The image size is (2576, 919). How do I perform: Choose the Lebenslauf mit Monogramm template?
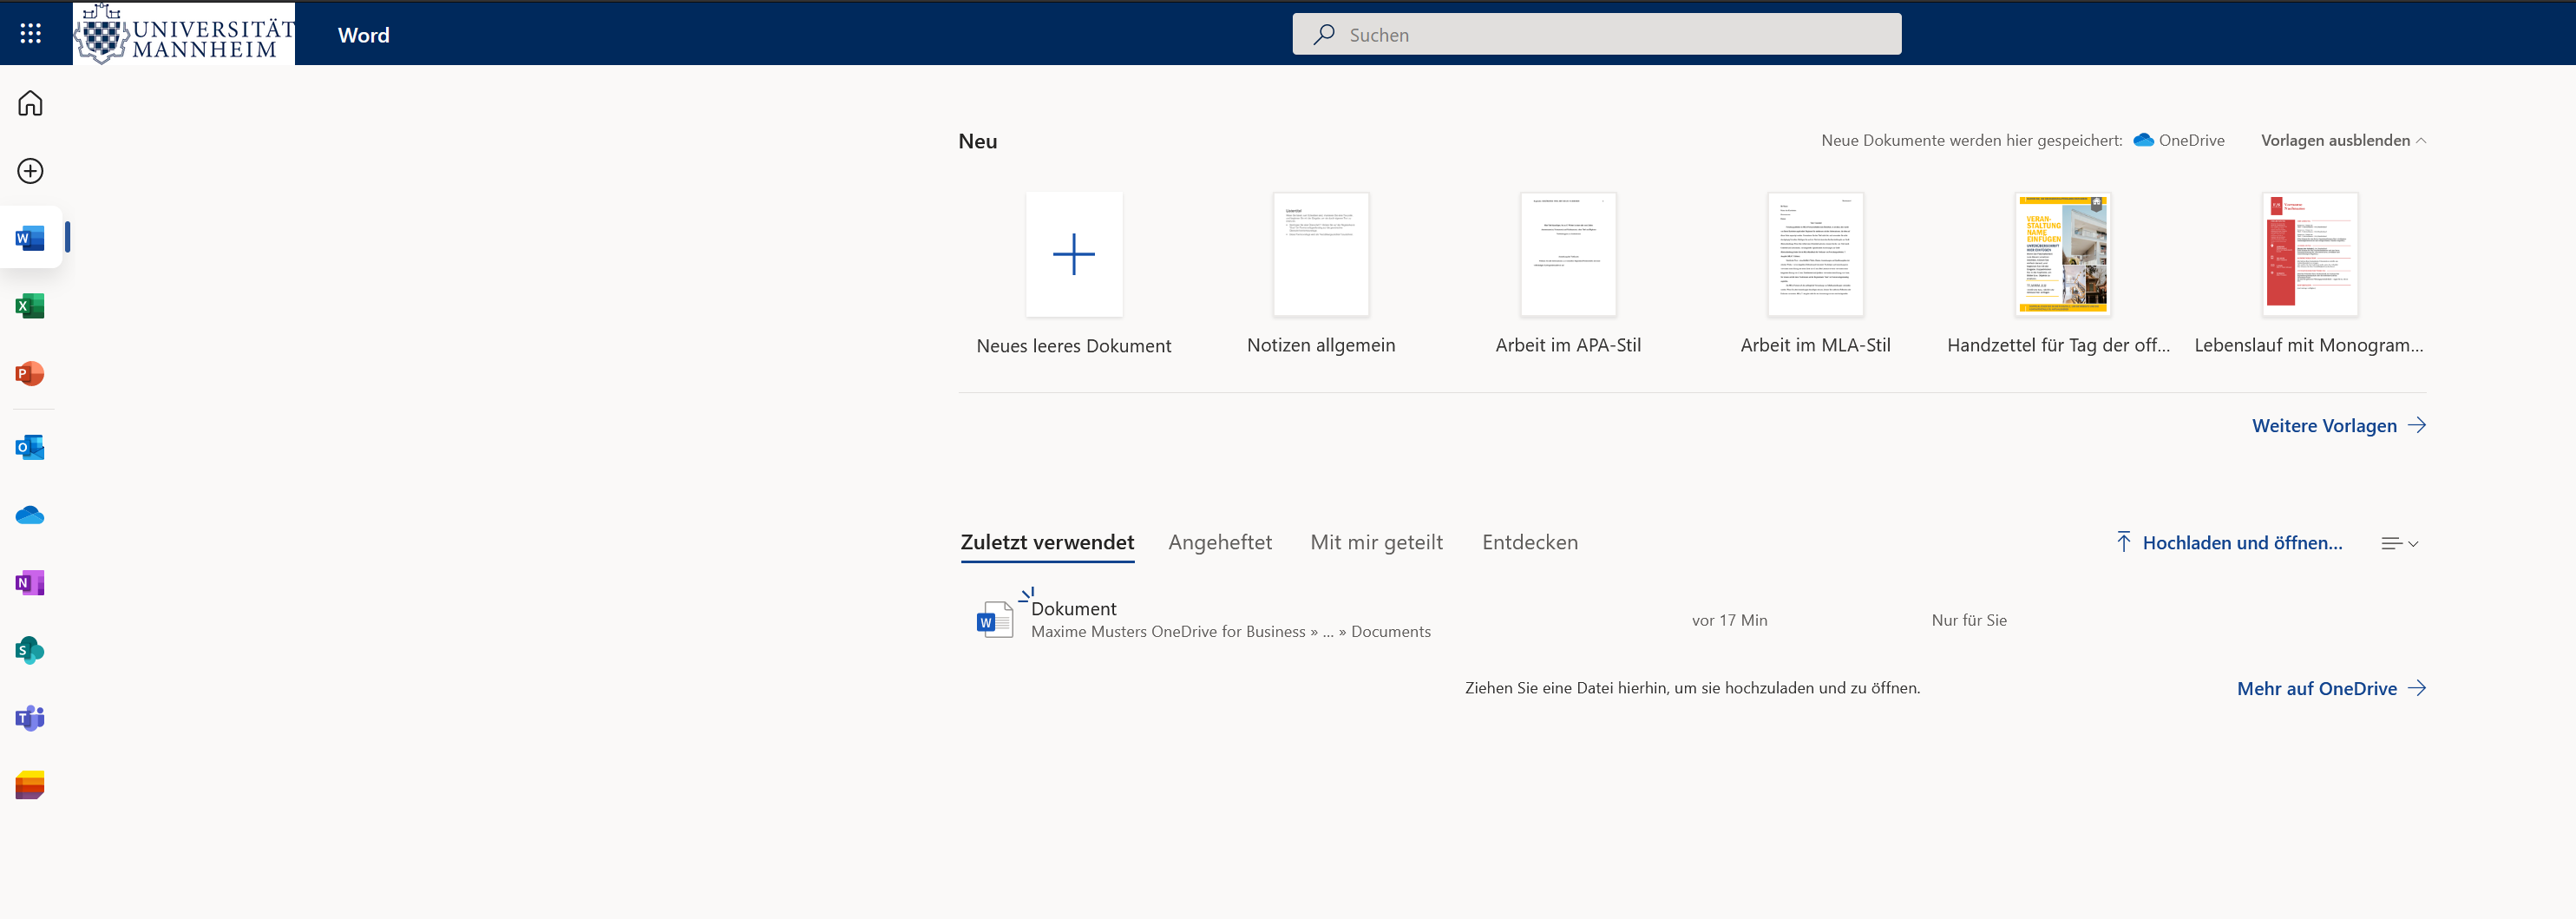(2310, 254)
